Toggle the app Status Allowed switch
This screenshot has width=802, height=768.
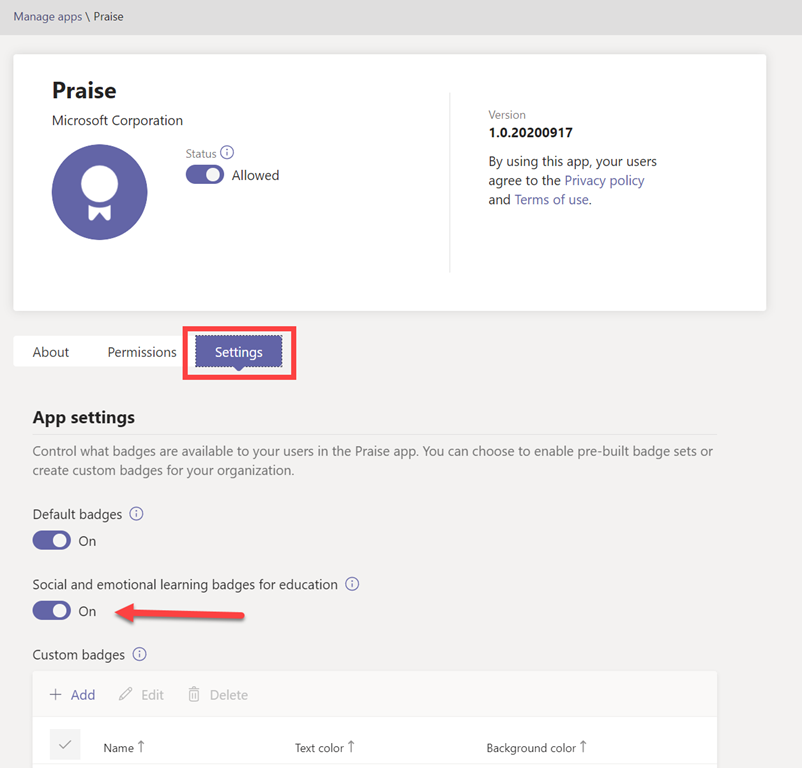tap(205, 175)
